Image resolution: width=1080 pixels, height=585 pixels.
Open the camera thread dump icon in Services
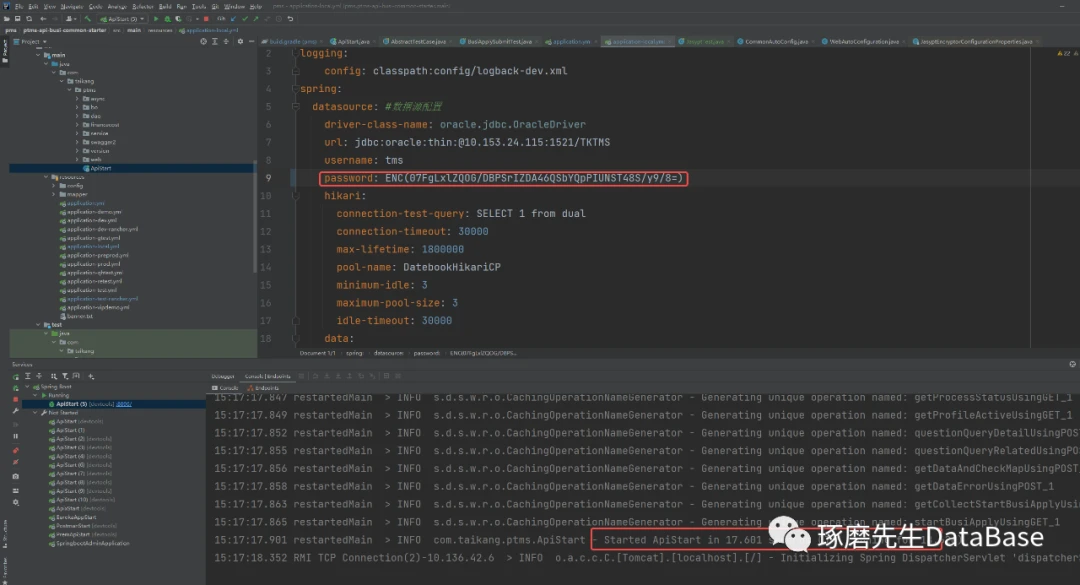pyautogui.click(x=16, y=476)
